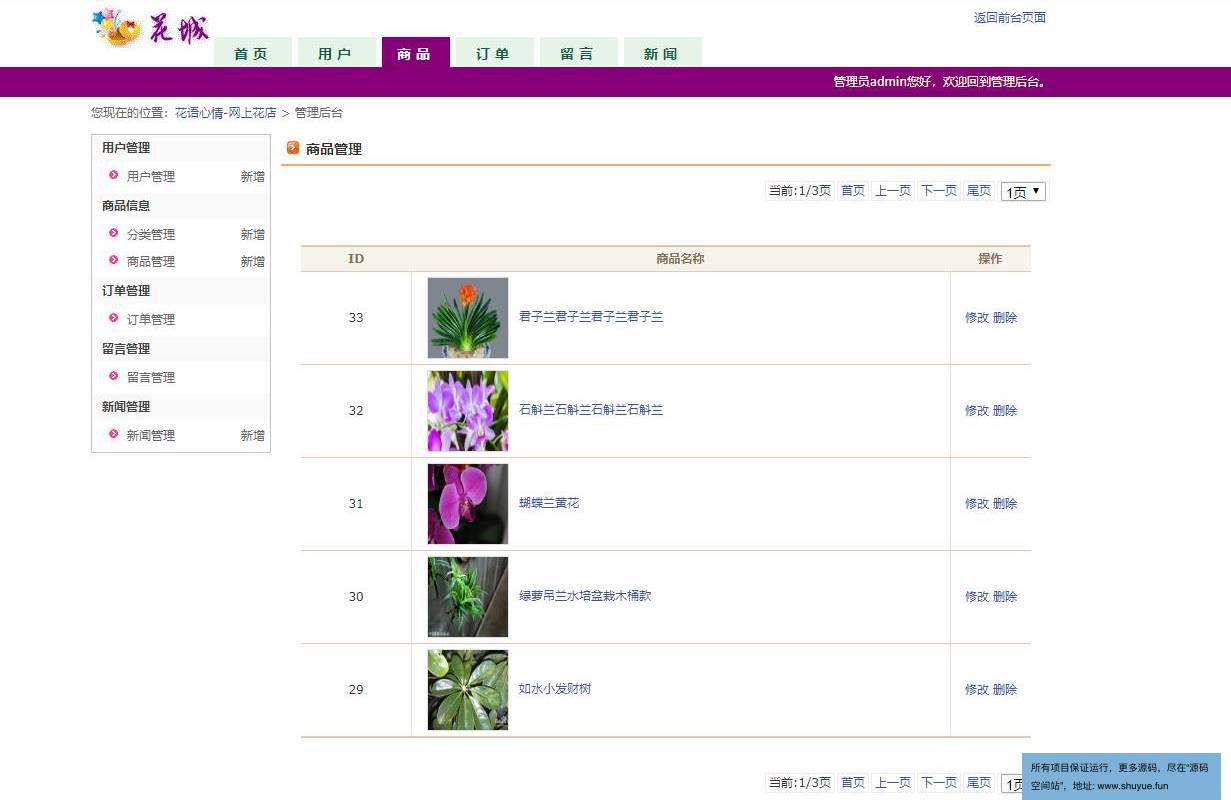
Task: Click 修改 for product ID 32
Action: click(x=977, y=411)
